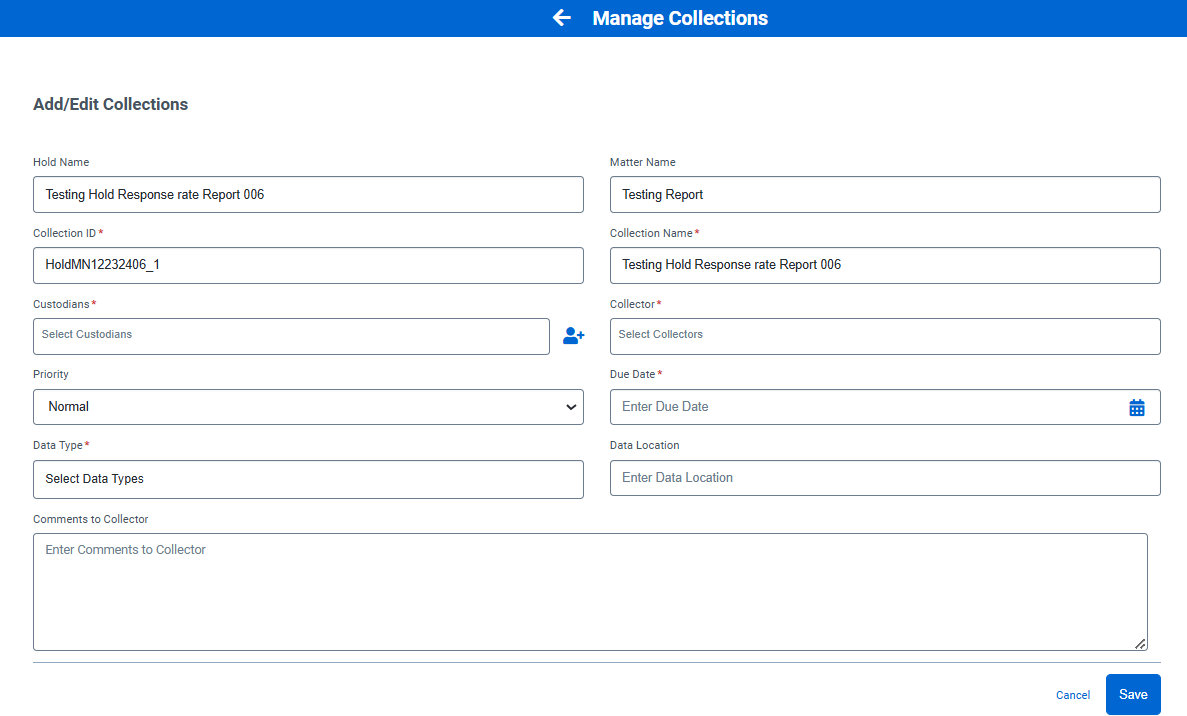This screenshot has width=1187, height=716.
Task: Click the Matter Name label
Action: point(643,162)
